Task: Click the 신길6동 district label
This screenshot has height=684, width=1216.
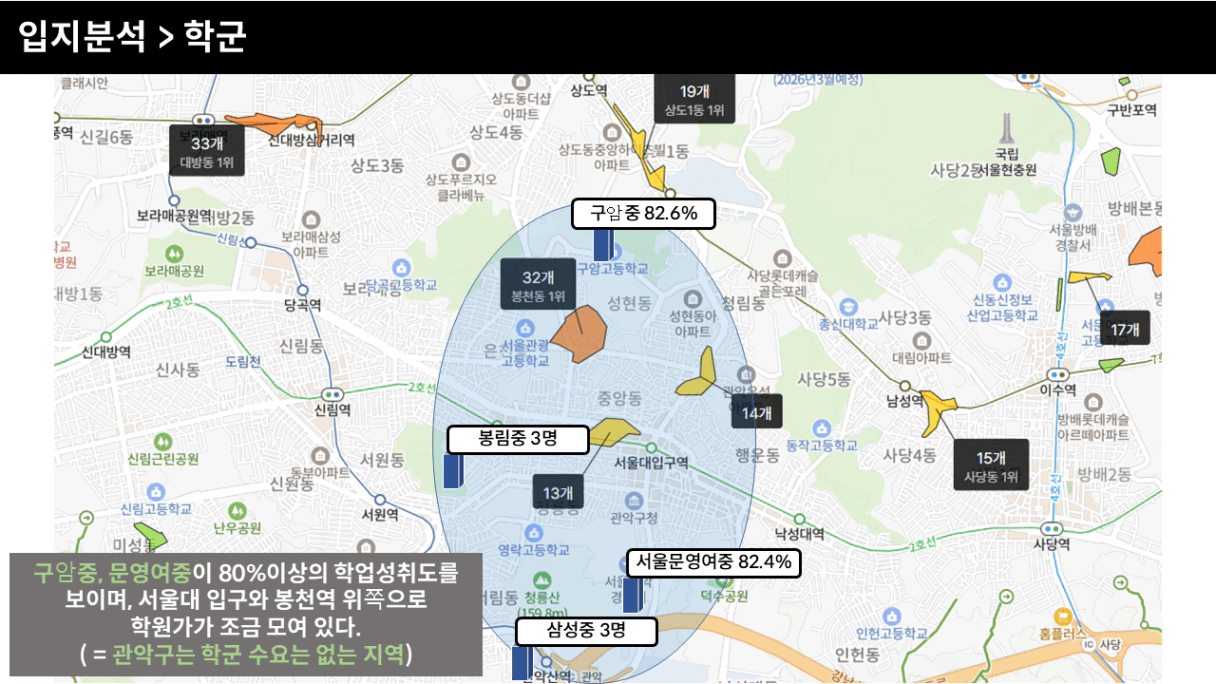Action: (106, 137)
